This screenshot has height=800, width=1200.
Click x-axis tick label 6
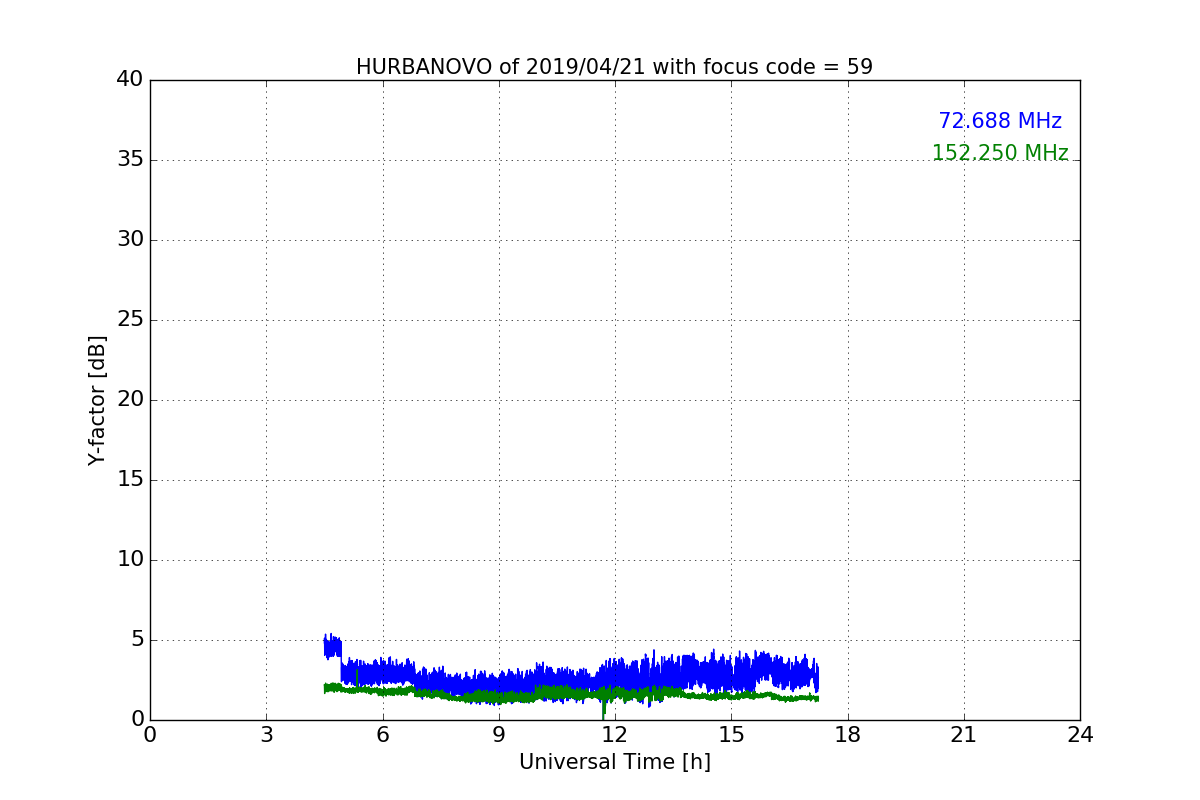pyautogui.click(x=383, y=735)
